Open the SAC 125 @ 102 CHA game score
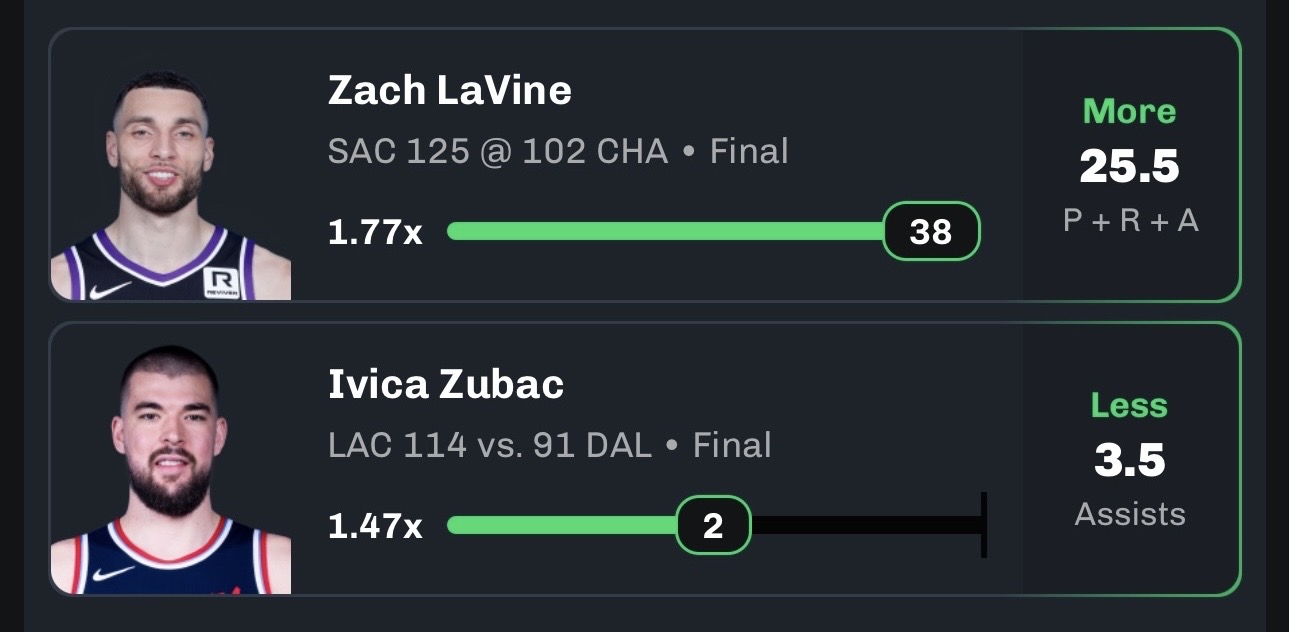The width and height of the screenshot is (1289, 632). coord(498,152)
